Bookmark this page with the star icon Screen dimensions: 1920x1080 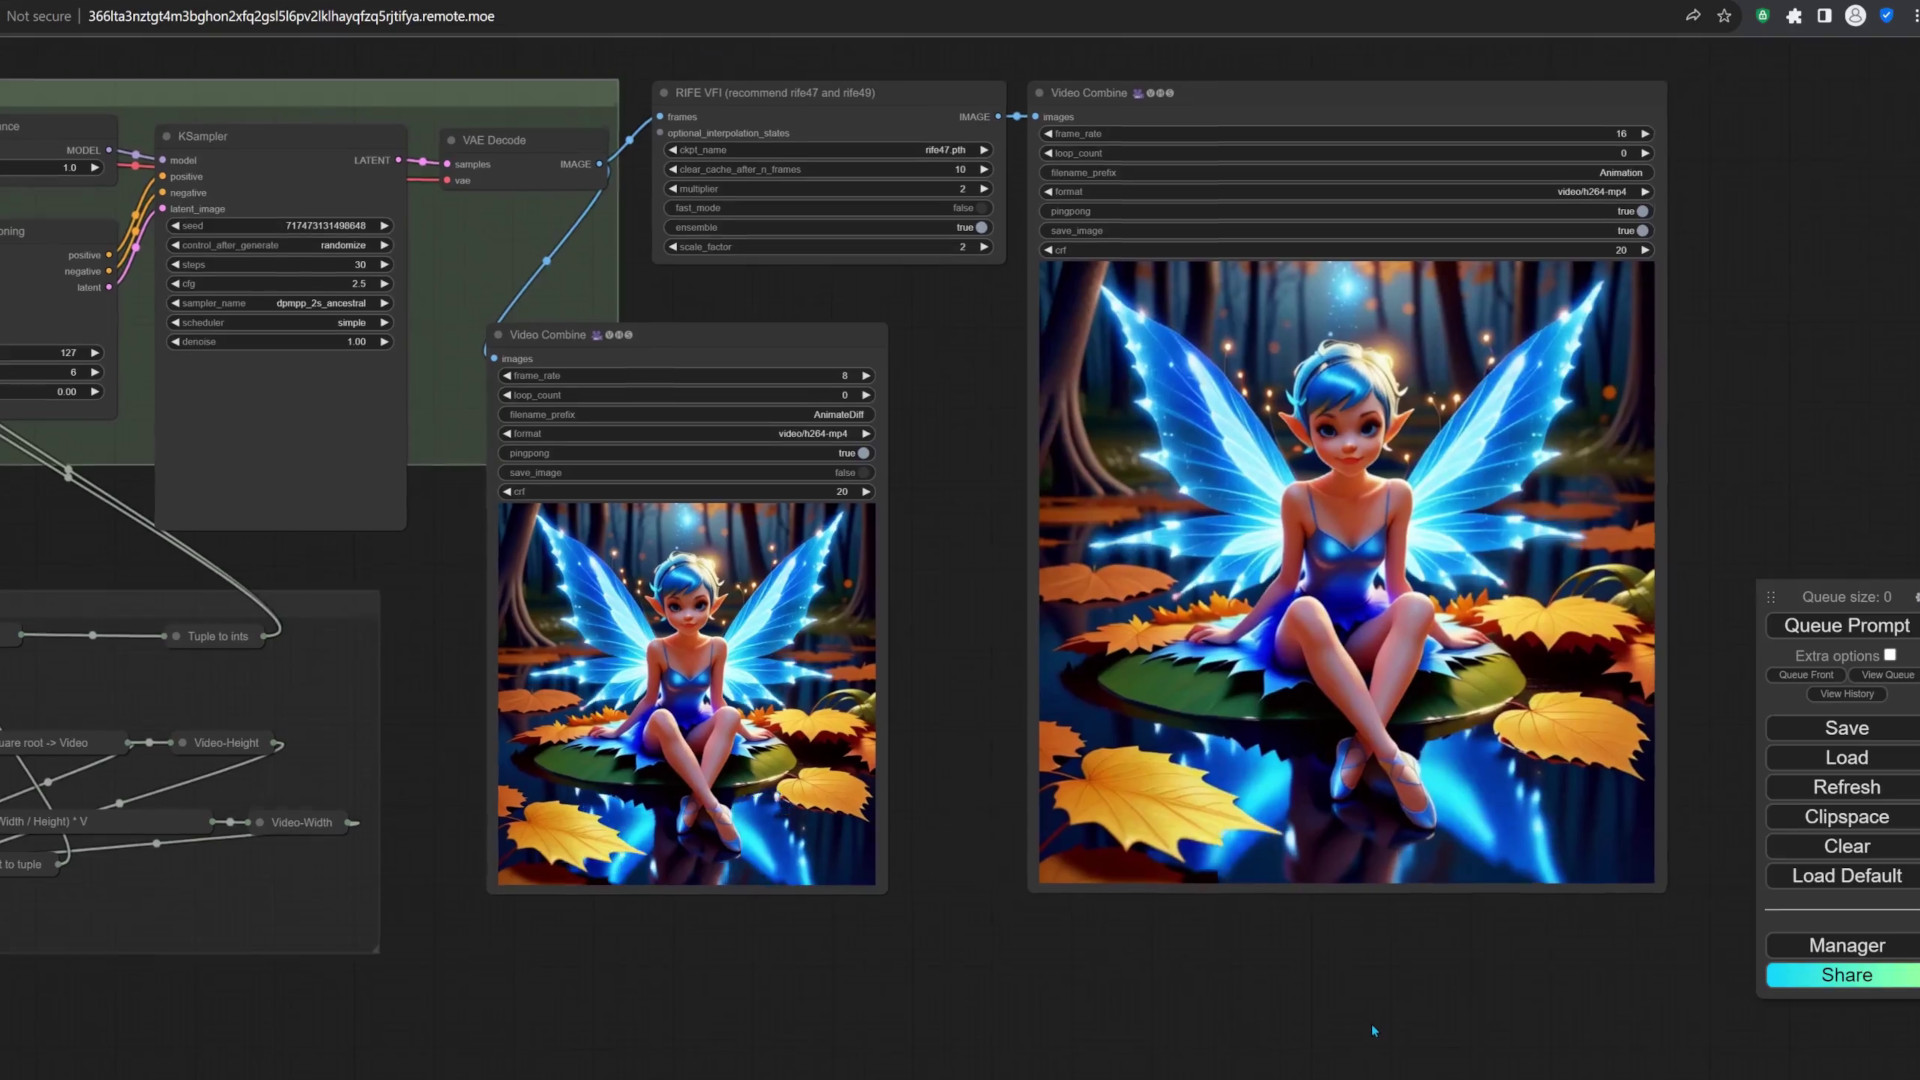pos(1724,16)
